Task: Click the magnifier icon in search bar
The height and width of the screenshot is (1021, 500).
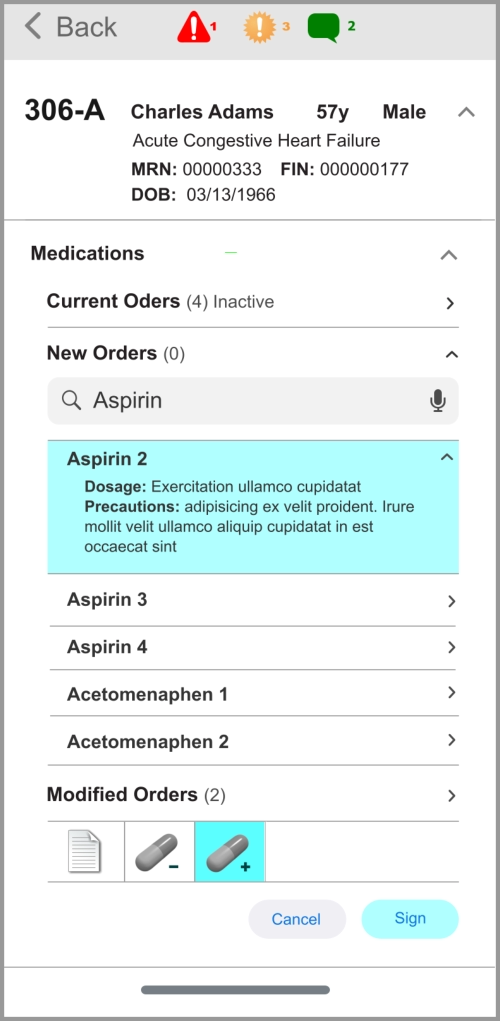Action: point(72,400)
